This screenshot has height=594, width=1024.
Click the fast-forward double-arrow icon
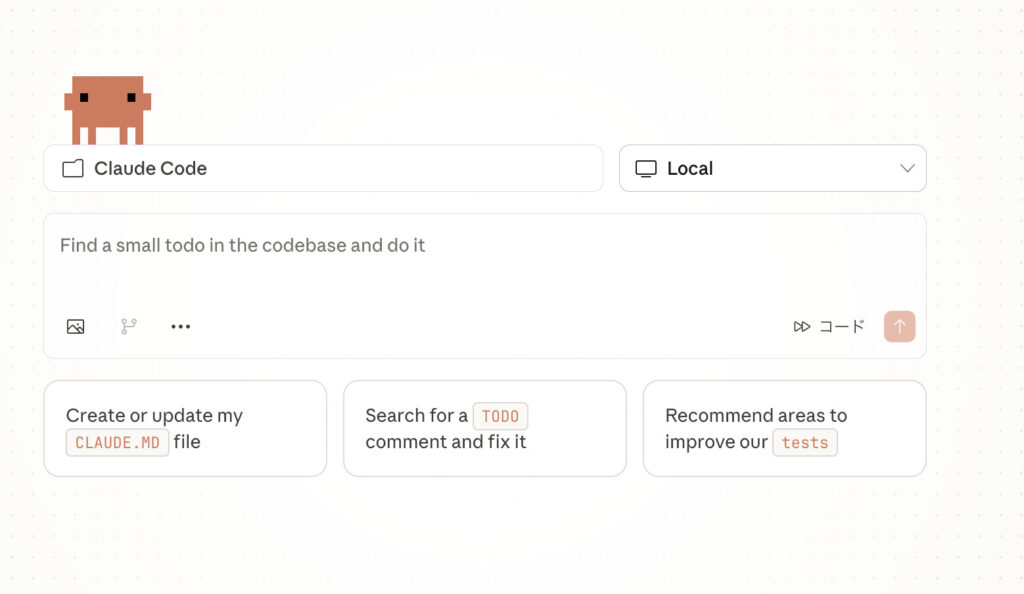click(x=802, y=327)
